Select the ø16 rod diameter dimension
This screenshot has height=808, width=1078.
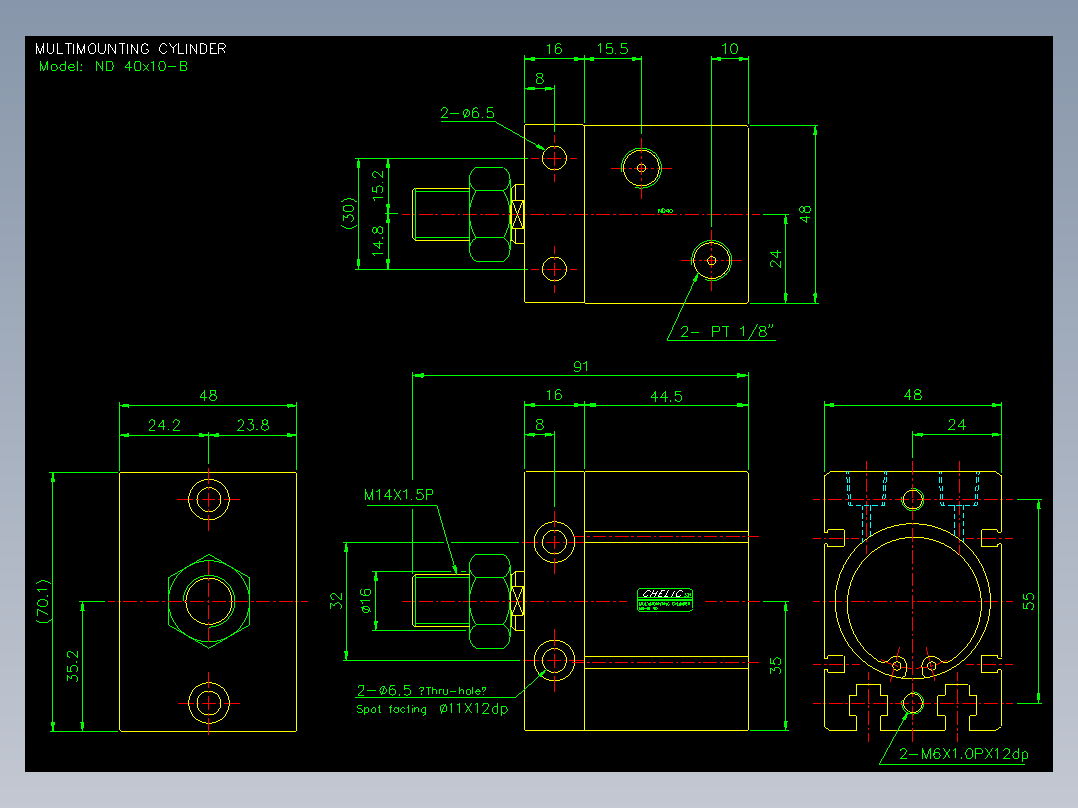point(366,600)
